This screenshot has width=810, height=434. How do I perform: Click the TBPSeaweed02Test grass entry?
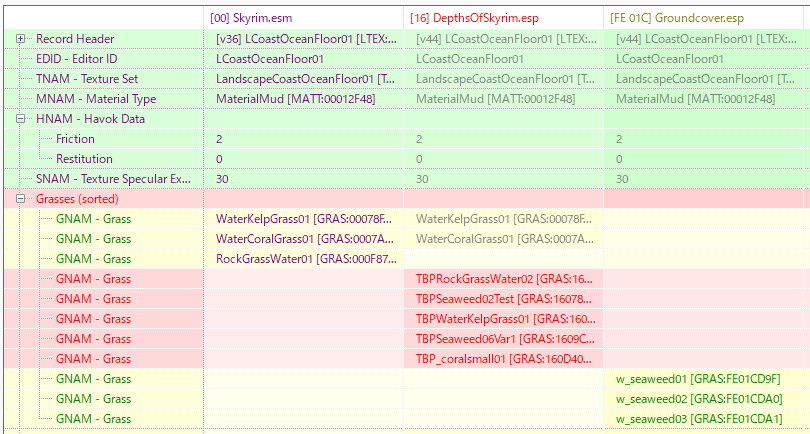click(x=504, y=299)
